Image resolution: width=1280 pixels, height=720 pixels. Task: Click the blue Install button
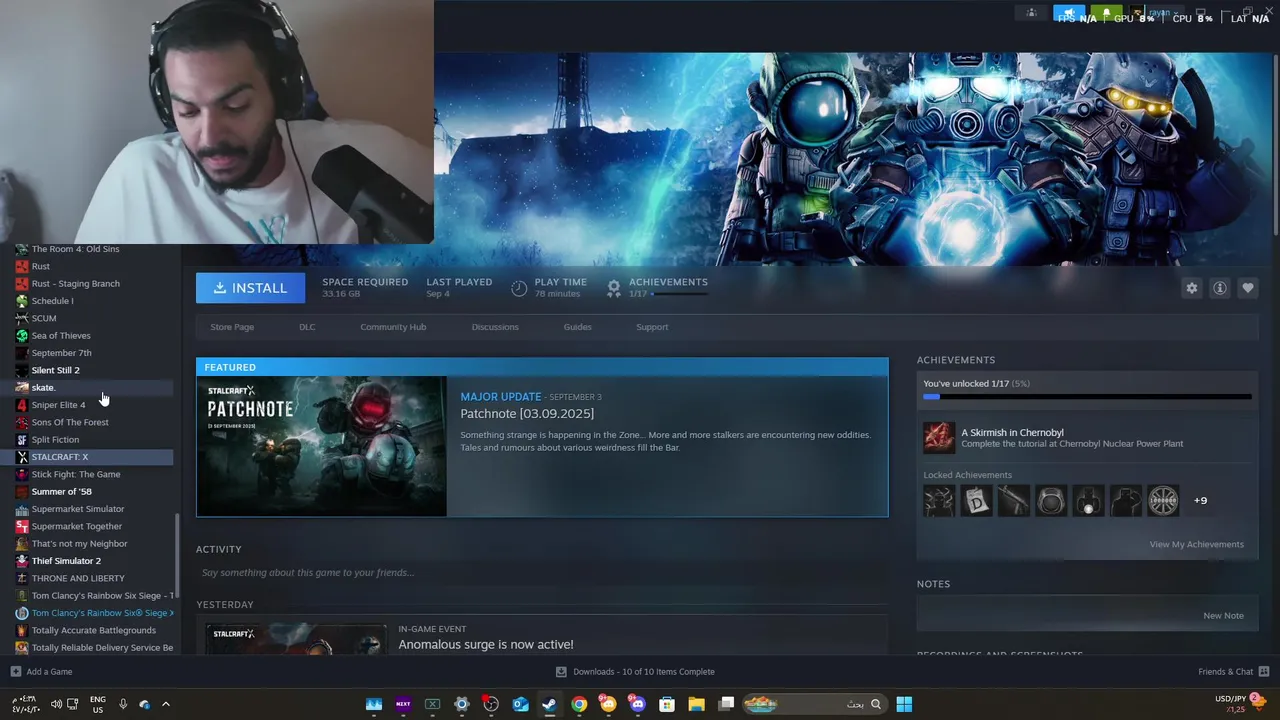(x=250, y=288)
